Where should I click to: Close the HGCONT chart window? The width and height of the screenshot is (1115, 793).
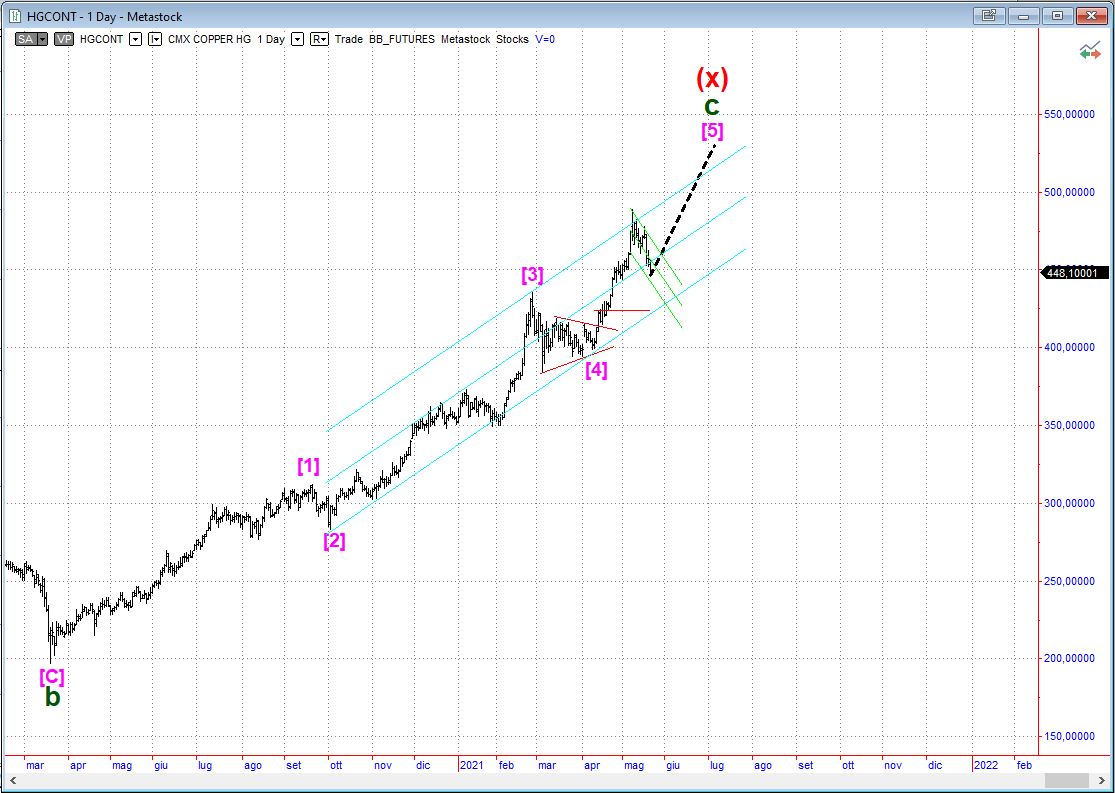1090,15
